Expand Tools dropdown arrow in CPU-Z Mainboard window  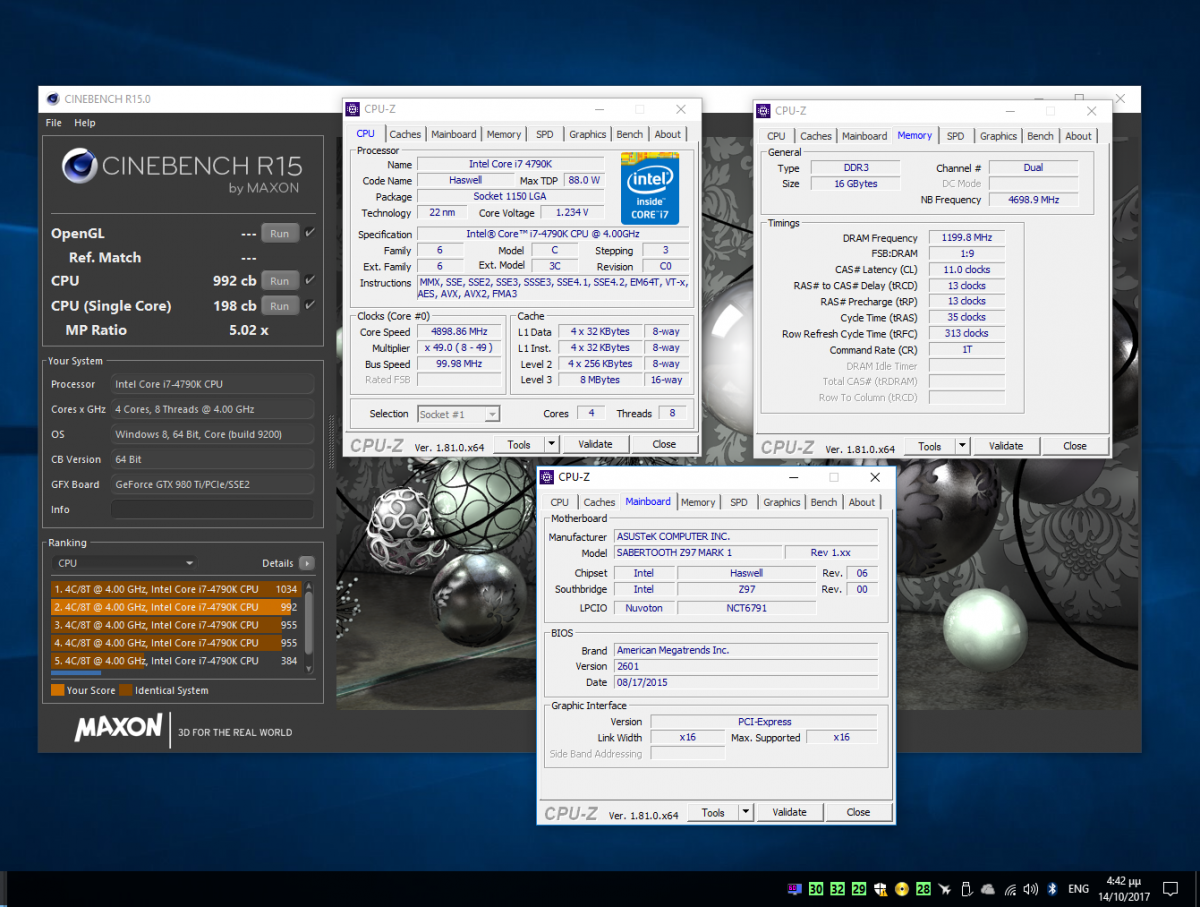point(745,812)
